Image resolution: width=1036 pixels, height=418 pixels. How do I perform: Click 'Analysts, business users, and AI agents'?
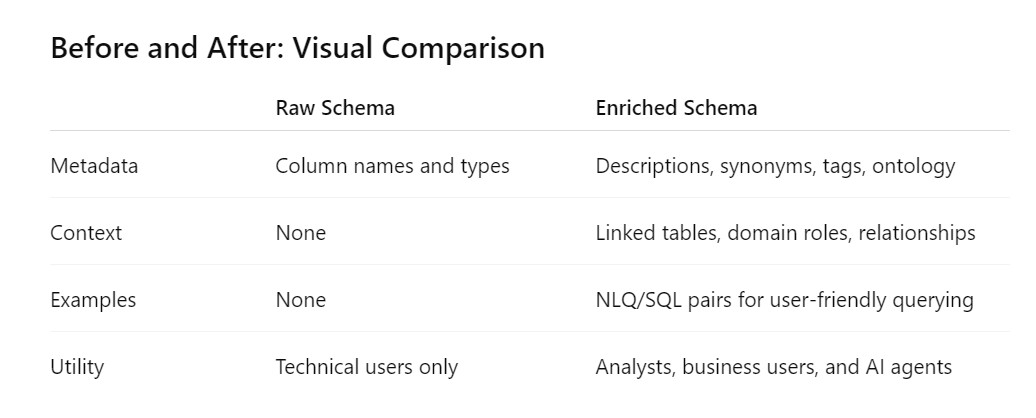click(x=773, y=367)
